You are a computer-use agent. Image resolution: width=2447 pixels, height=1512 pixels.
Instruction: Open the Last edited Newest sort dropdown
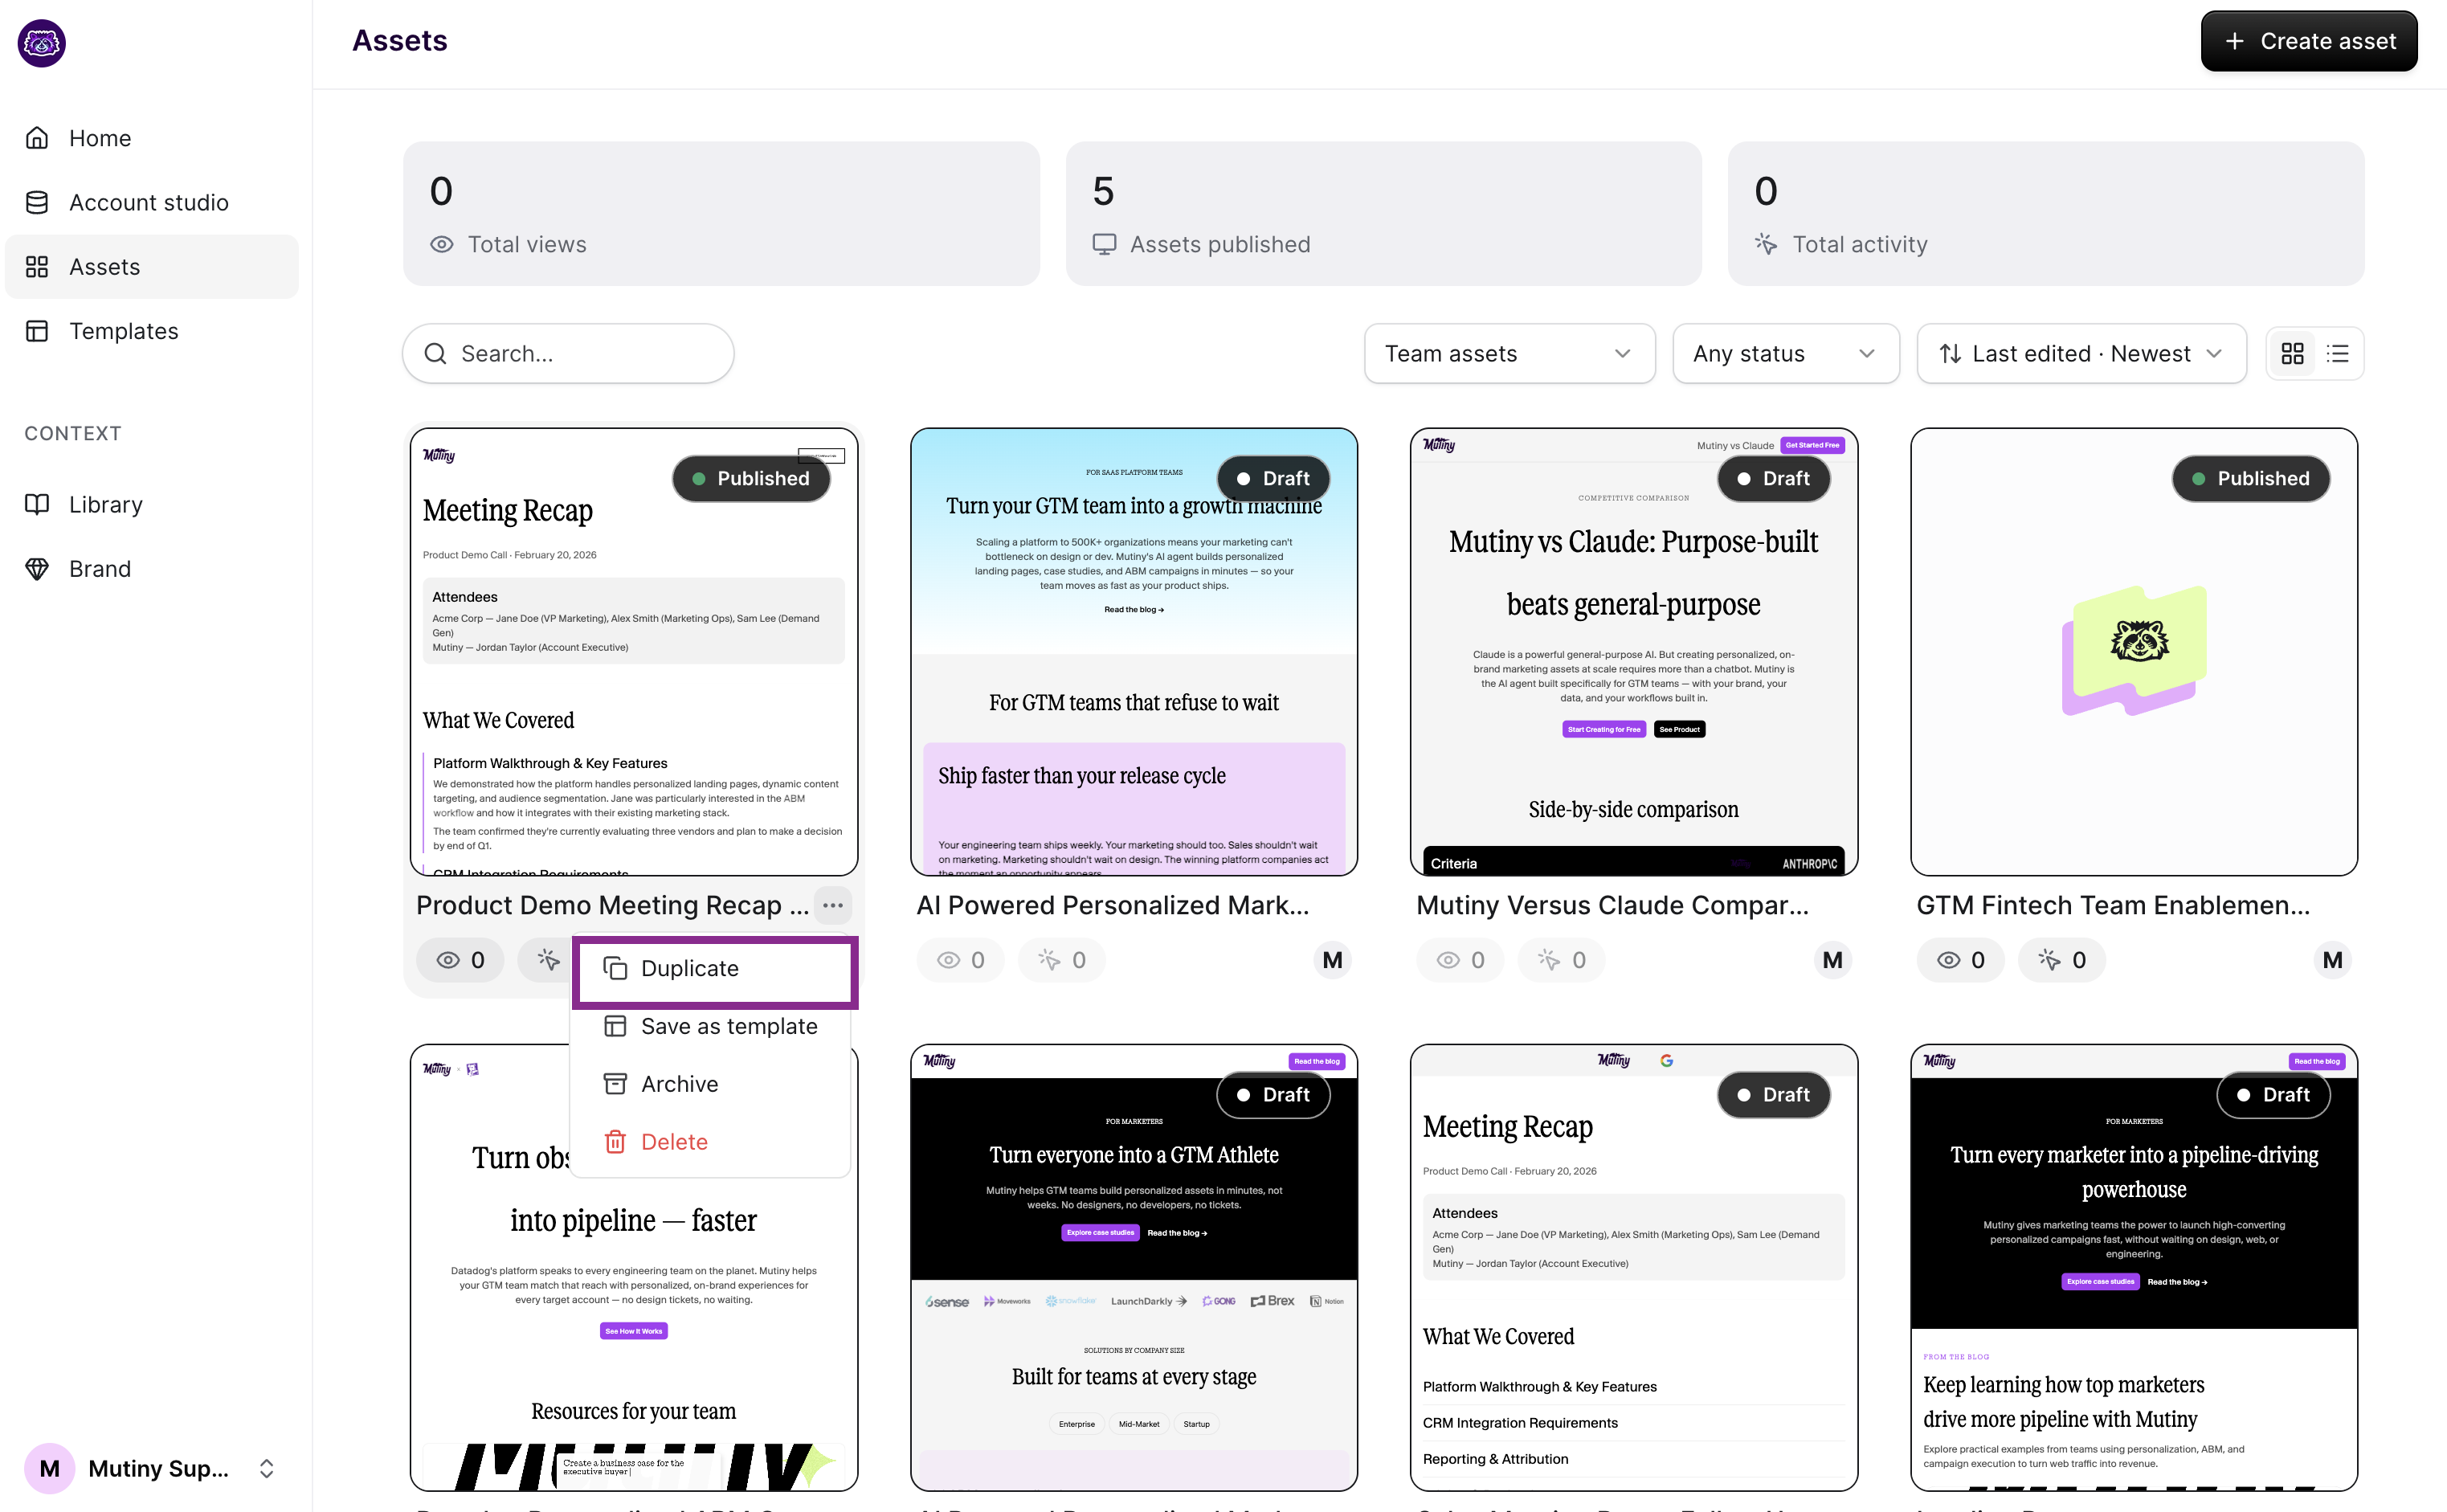2081,353
